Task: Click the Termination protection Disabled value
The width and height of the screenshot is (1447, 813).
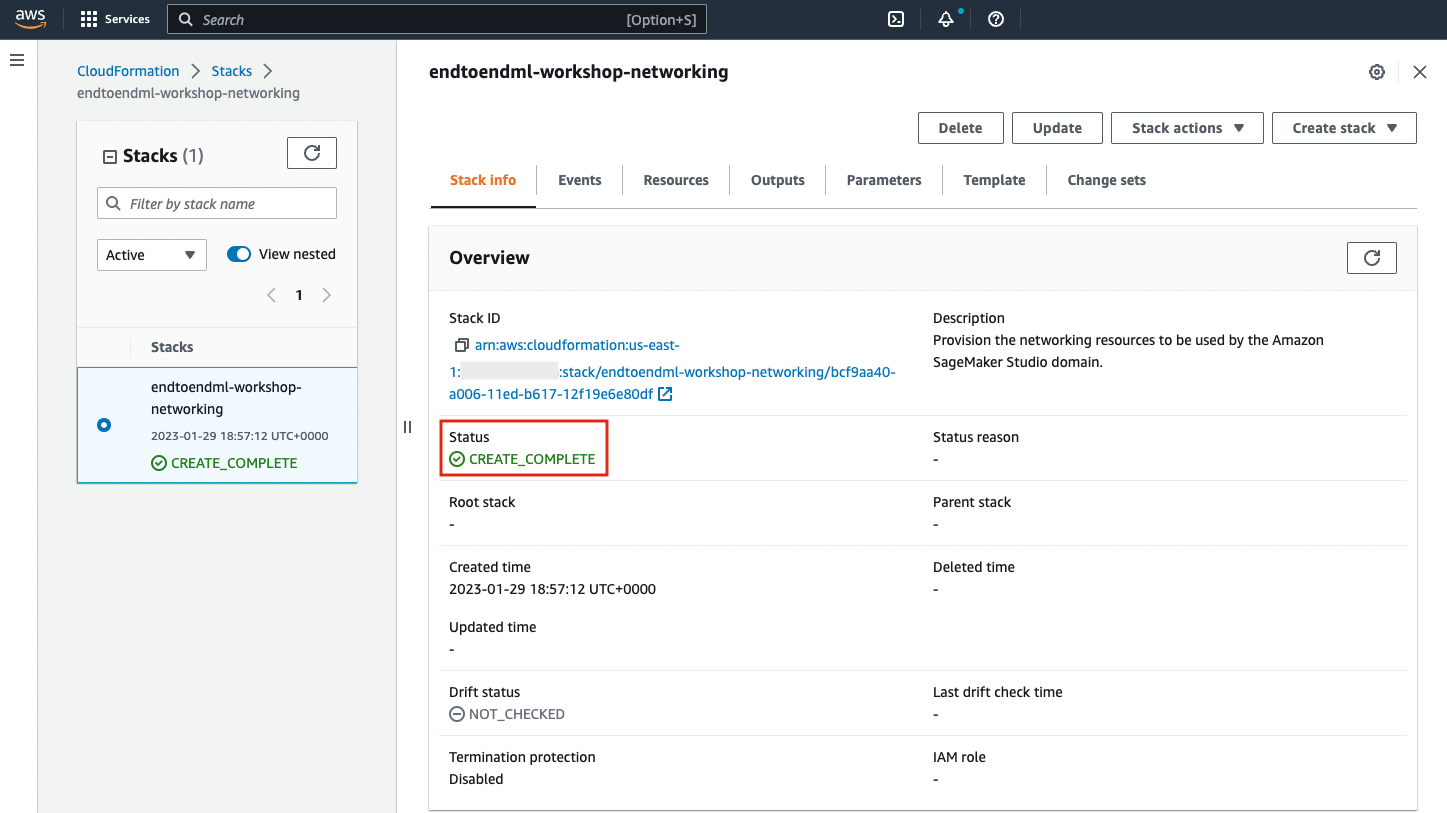Action: 476,779
